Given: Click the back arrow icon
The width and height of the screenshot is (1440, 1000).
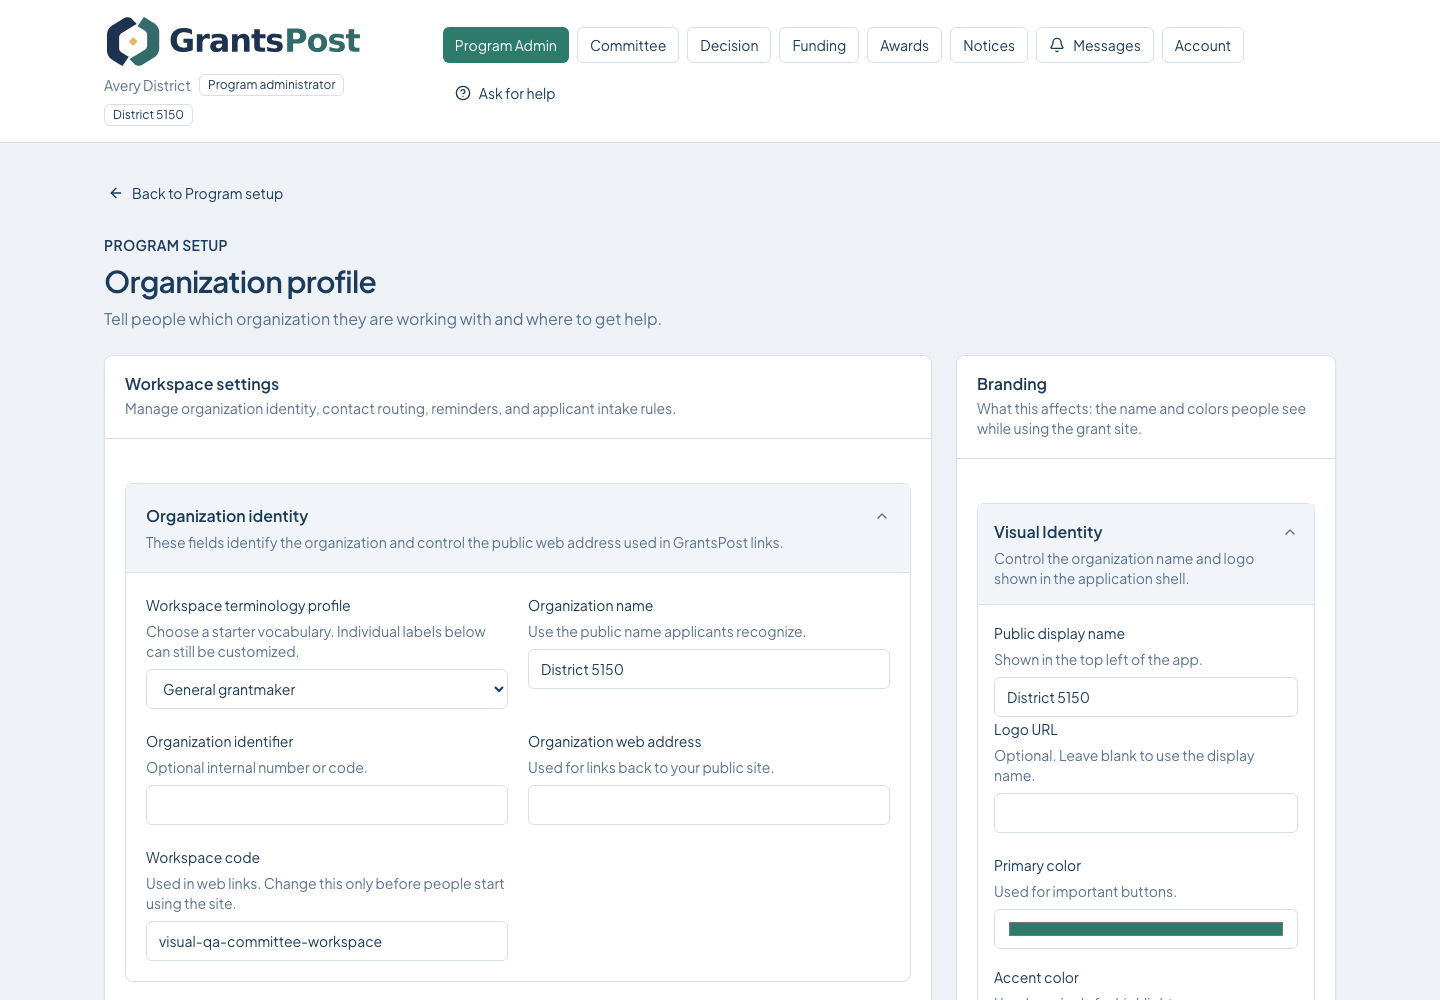Looking at the screenshot, I should click(116, 193).
